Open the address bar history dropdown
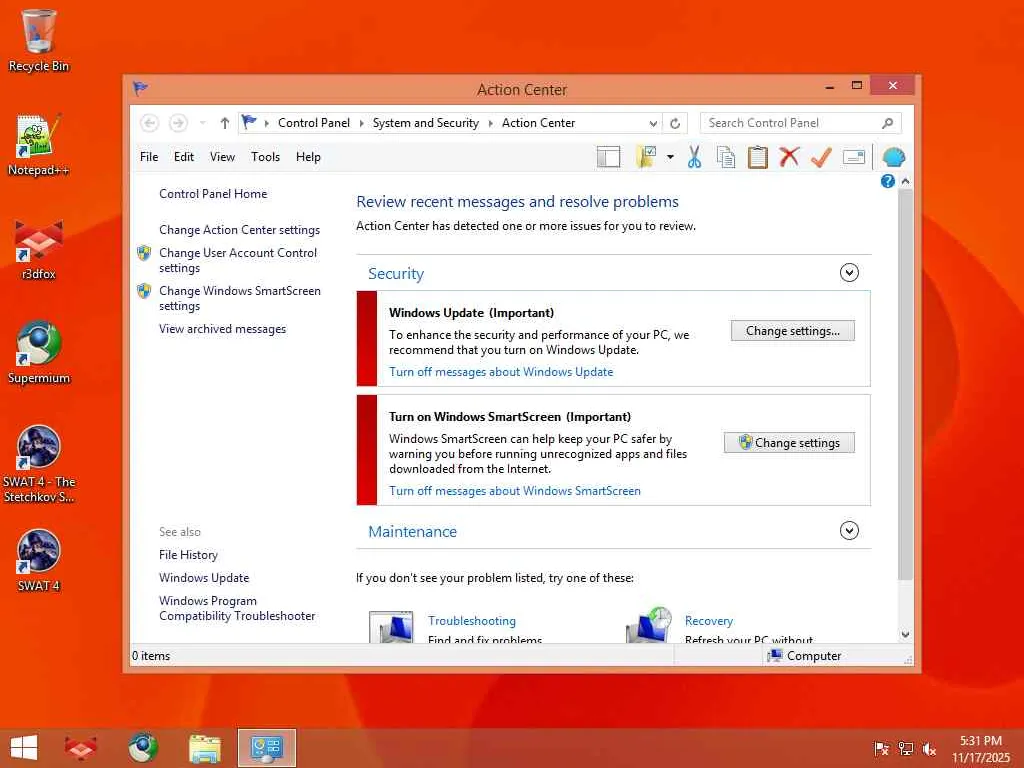Image resolution: width=1024 pixels, height=768 pixels. pyautogui.click(x=653, y=123)
